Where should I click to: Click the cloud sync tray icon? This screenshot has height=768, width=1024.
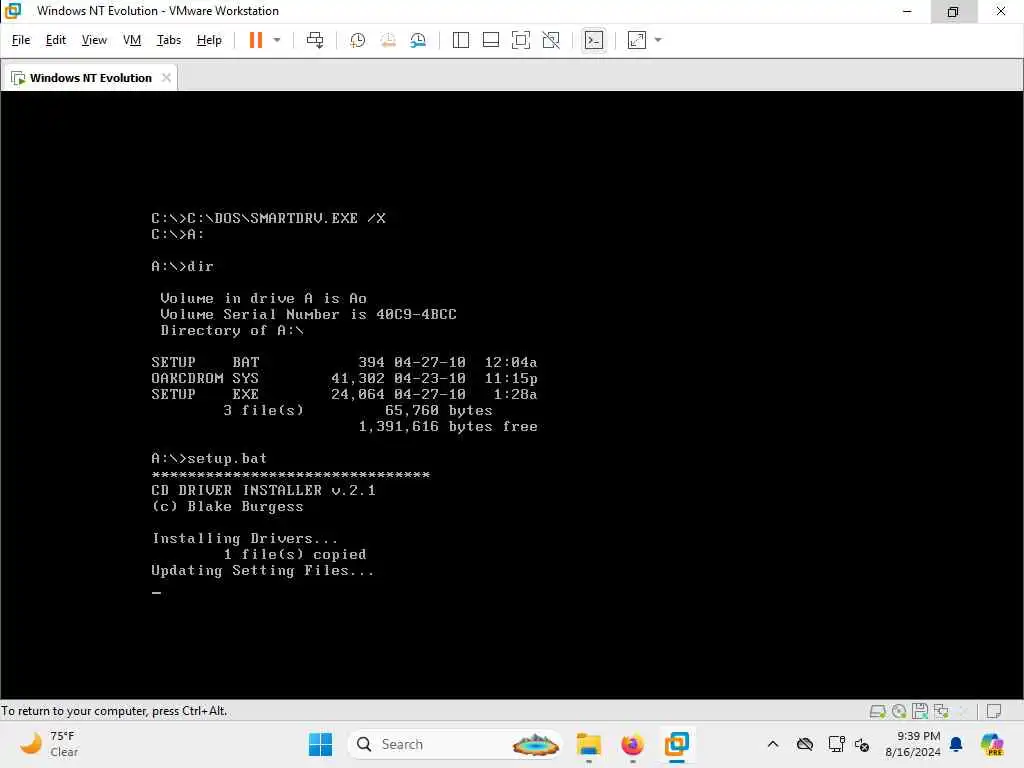click(805, 744)
